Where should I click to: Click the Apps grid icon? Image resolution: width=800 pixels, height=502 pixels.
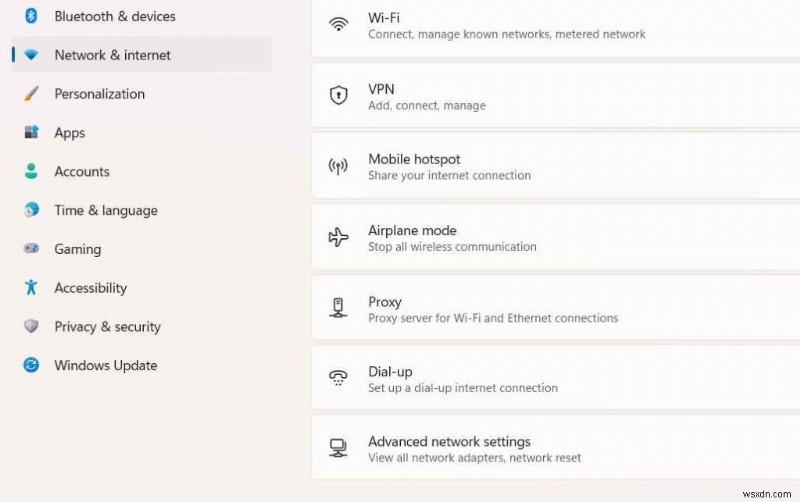tap(31, 133)
